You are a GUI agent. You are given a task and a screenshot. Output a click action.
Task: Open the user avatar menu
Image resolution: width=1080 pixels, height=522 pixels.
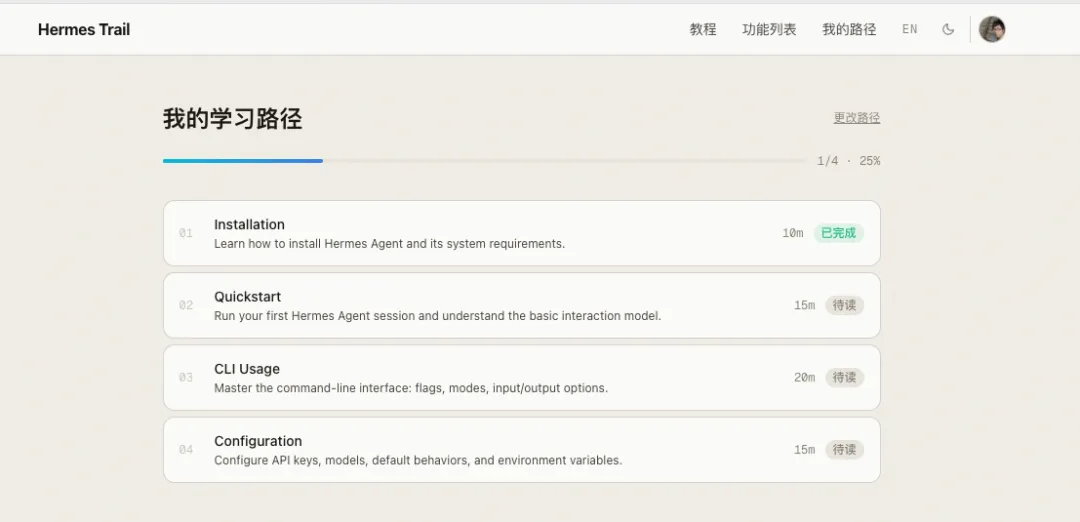coord(992,30)
